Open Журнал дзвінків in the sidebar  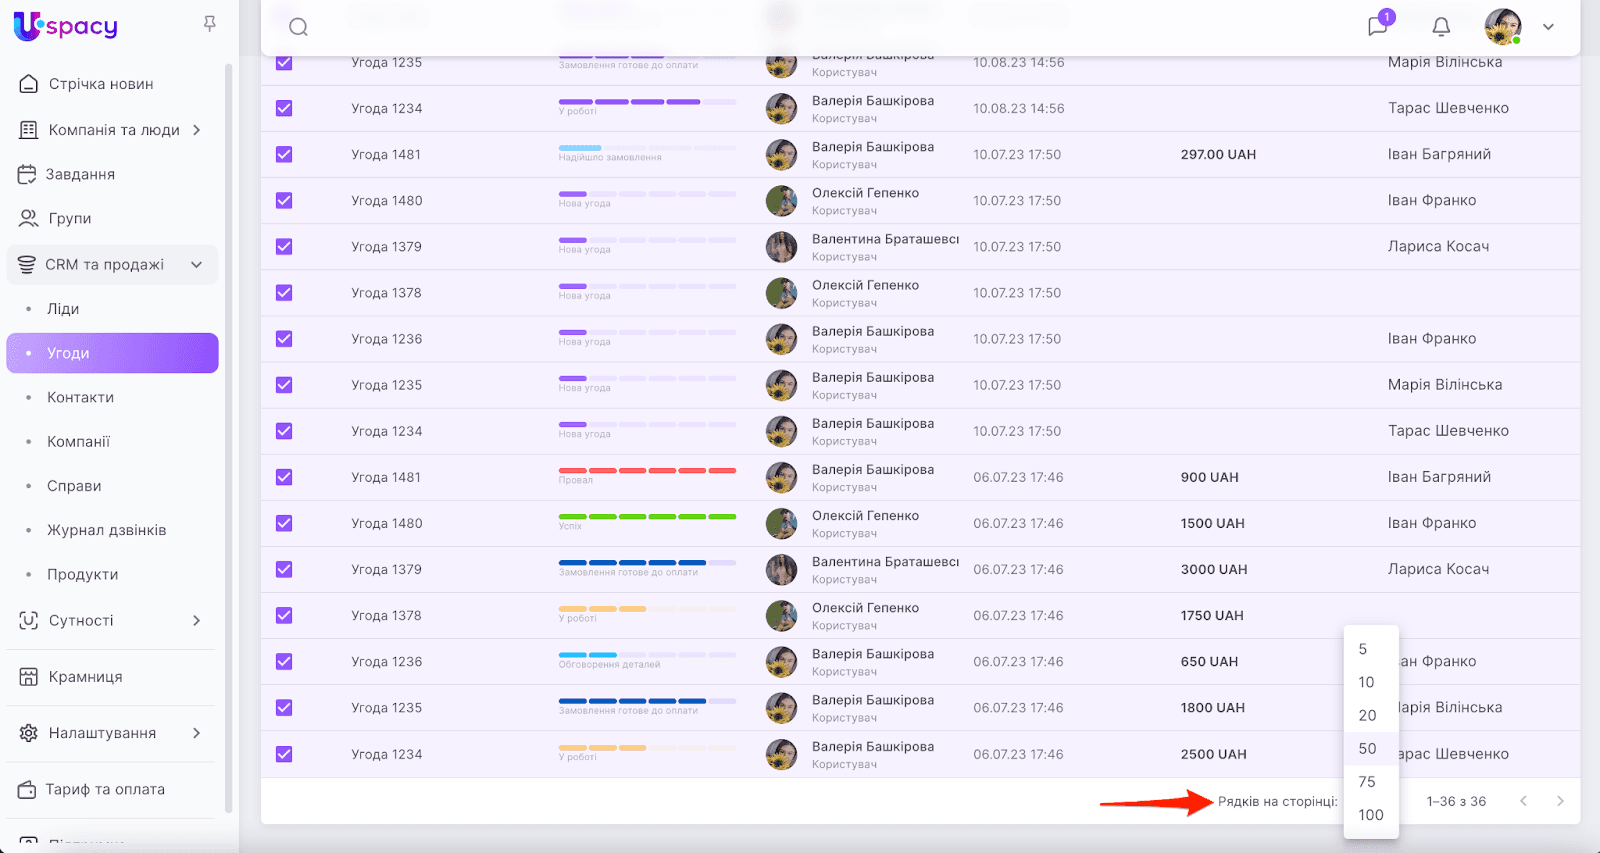pos(106,530)
